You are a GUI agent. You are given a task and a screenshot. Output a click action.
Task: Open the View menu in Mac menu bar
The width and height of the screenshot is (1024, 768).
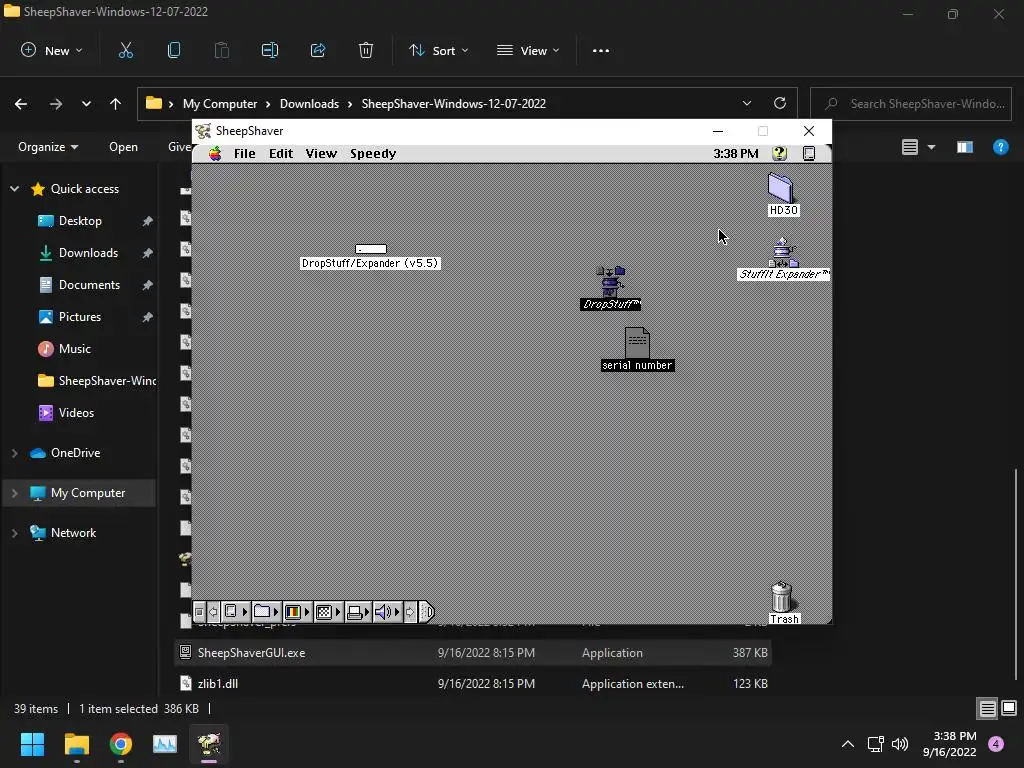coord(321,153)
